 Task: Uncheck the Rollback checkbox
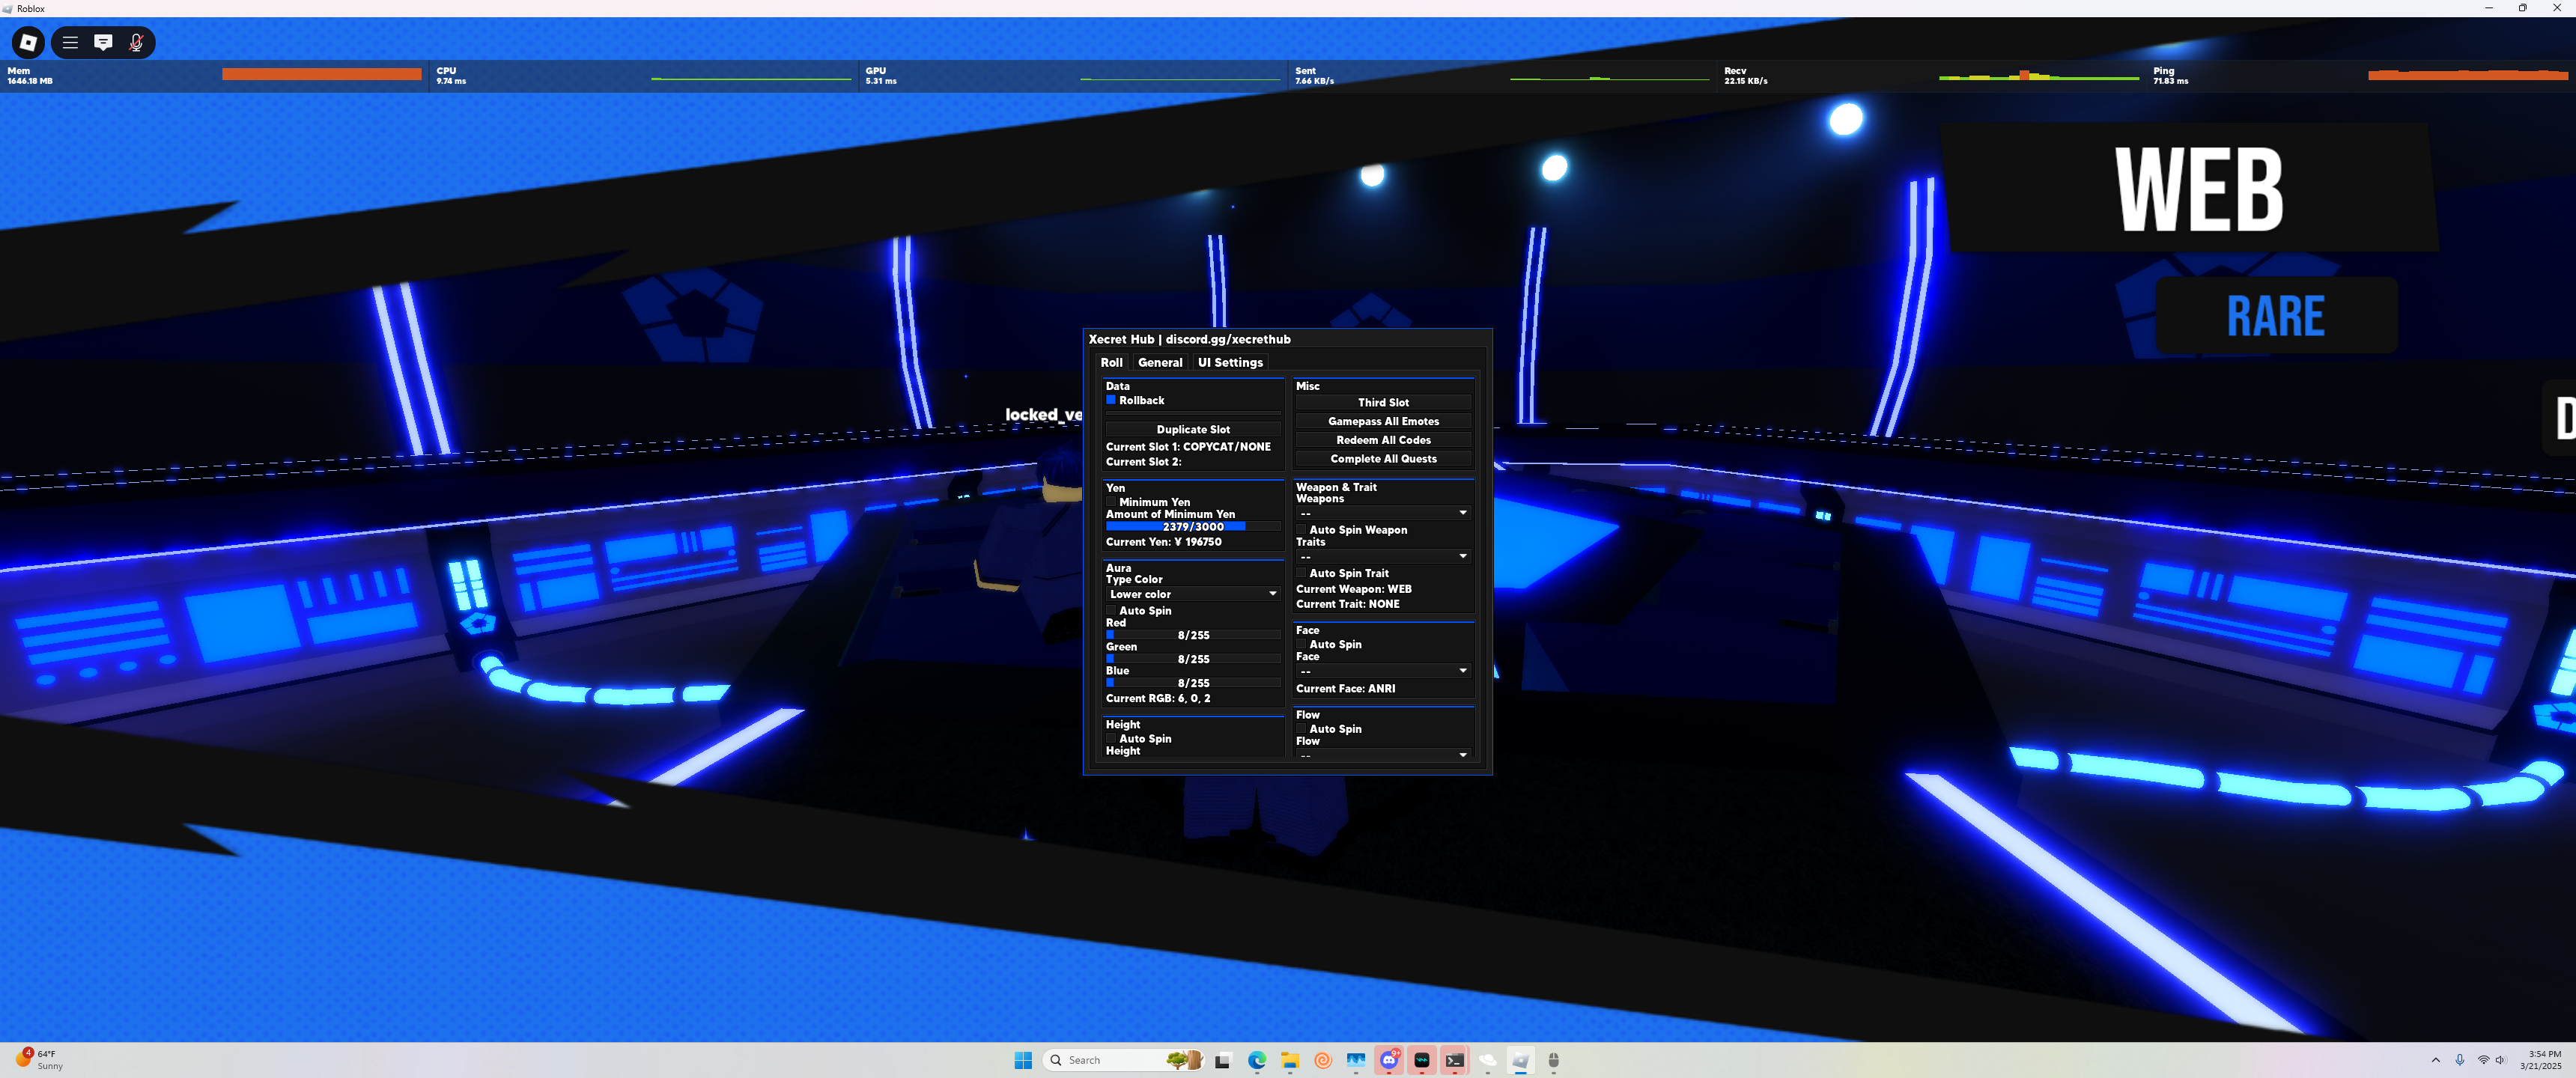(1111, 400)
